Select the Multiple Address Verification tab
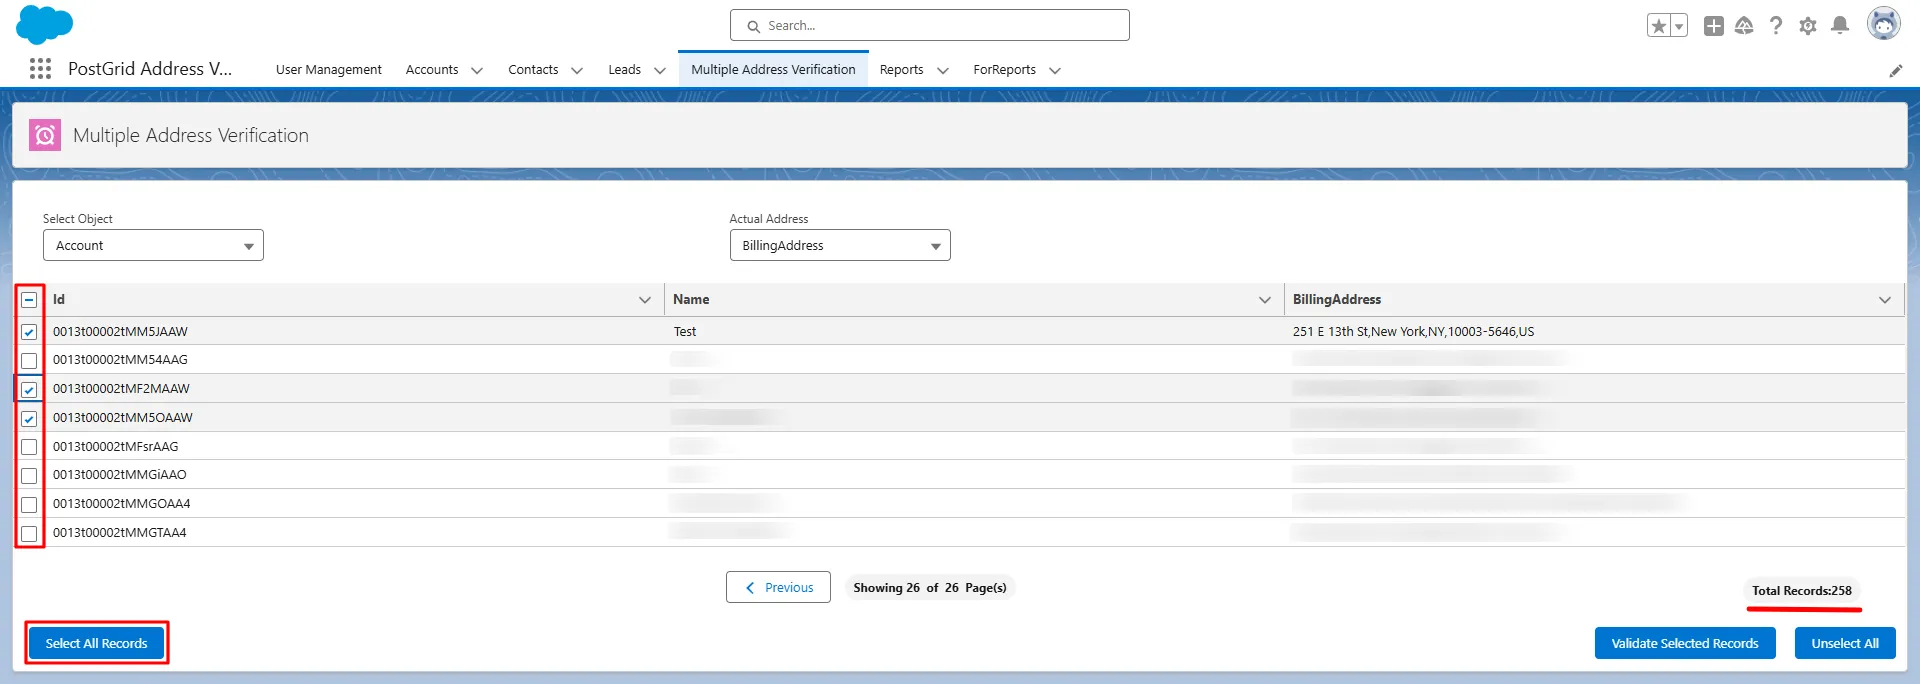This screenshot has width=1920, height=684. click(x=773, y=69)
